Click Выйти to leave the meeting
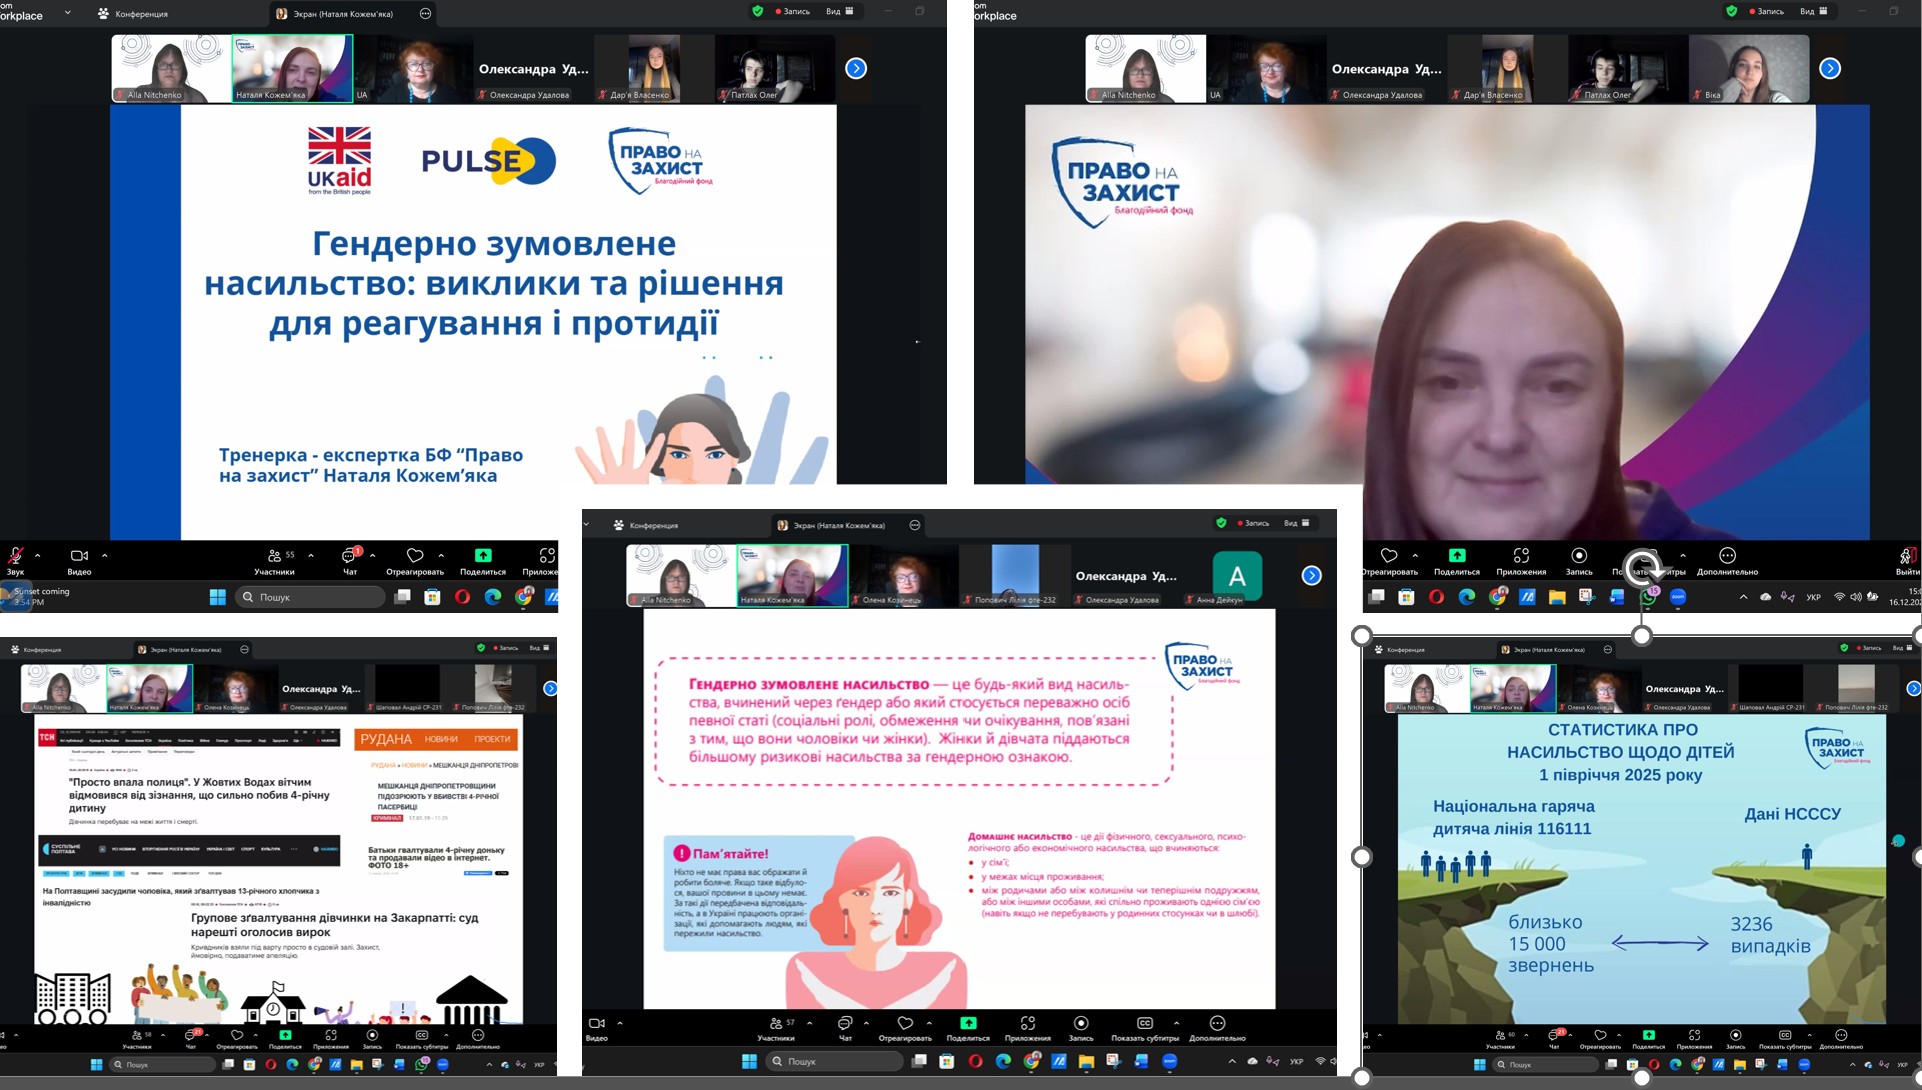This screenshot has width=1922, height=1090. (1907, 560)
